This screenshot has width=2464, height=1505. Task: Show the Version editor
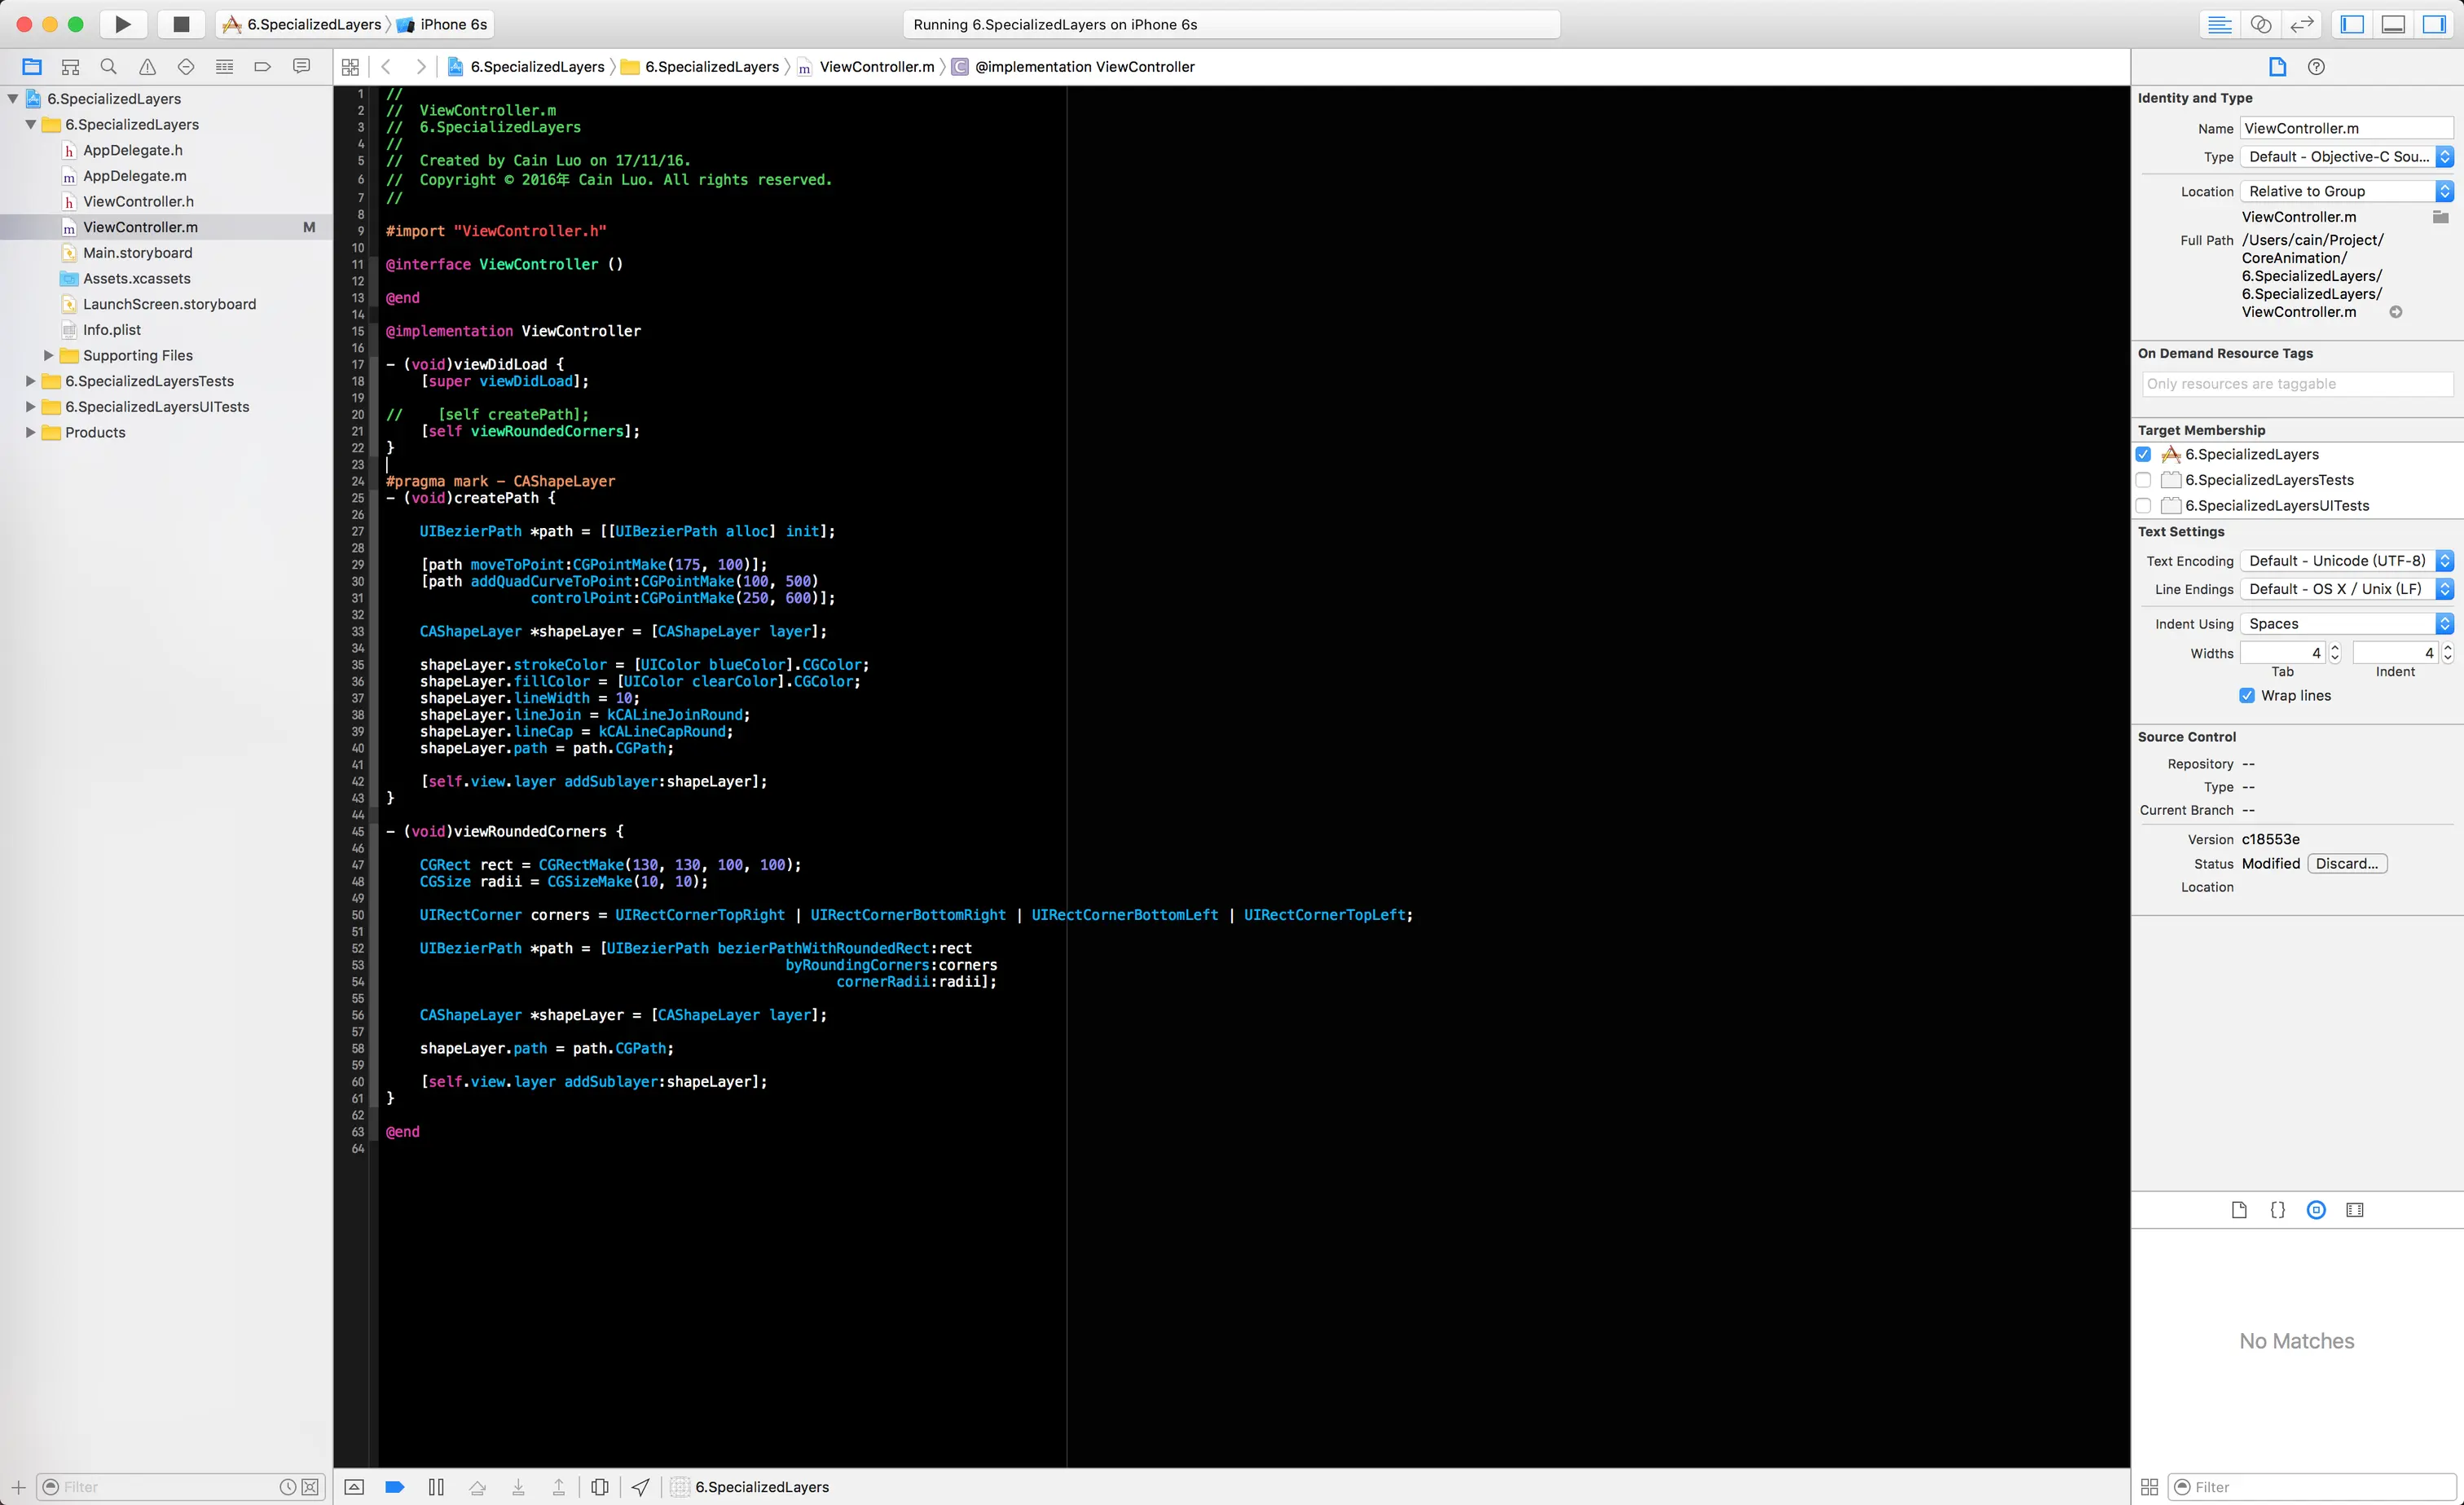tap(2302, 24)
